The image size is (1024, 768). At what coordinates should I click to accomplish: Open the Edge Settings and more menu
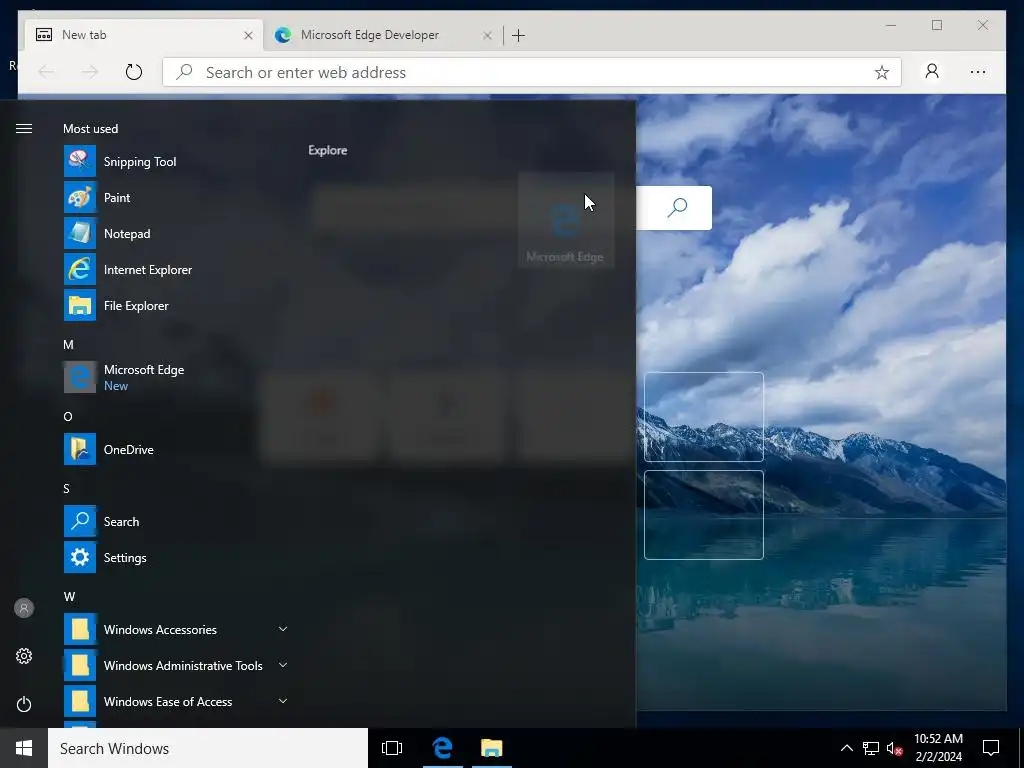click(978, 72)
